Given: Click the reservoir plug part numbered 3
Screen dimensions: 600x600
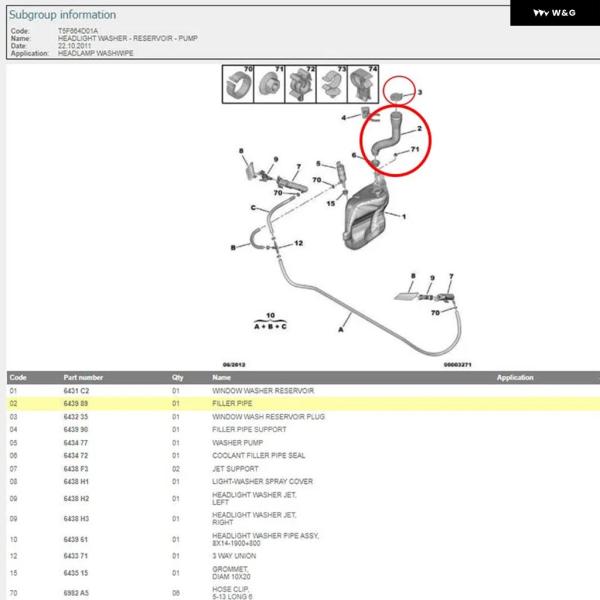Looking at the screenshot, I should (x=399, y=93).
